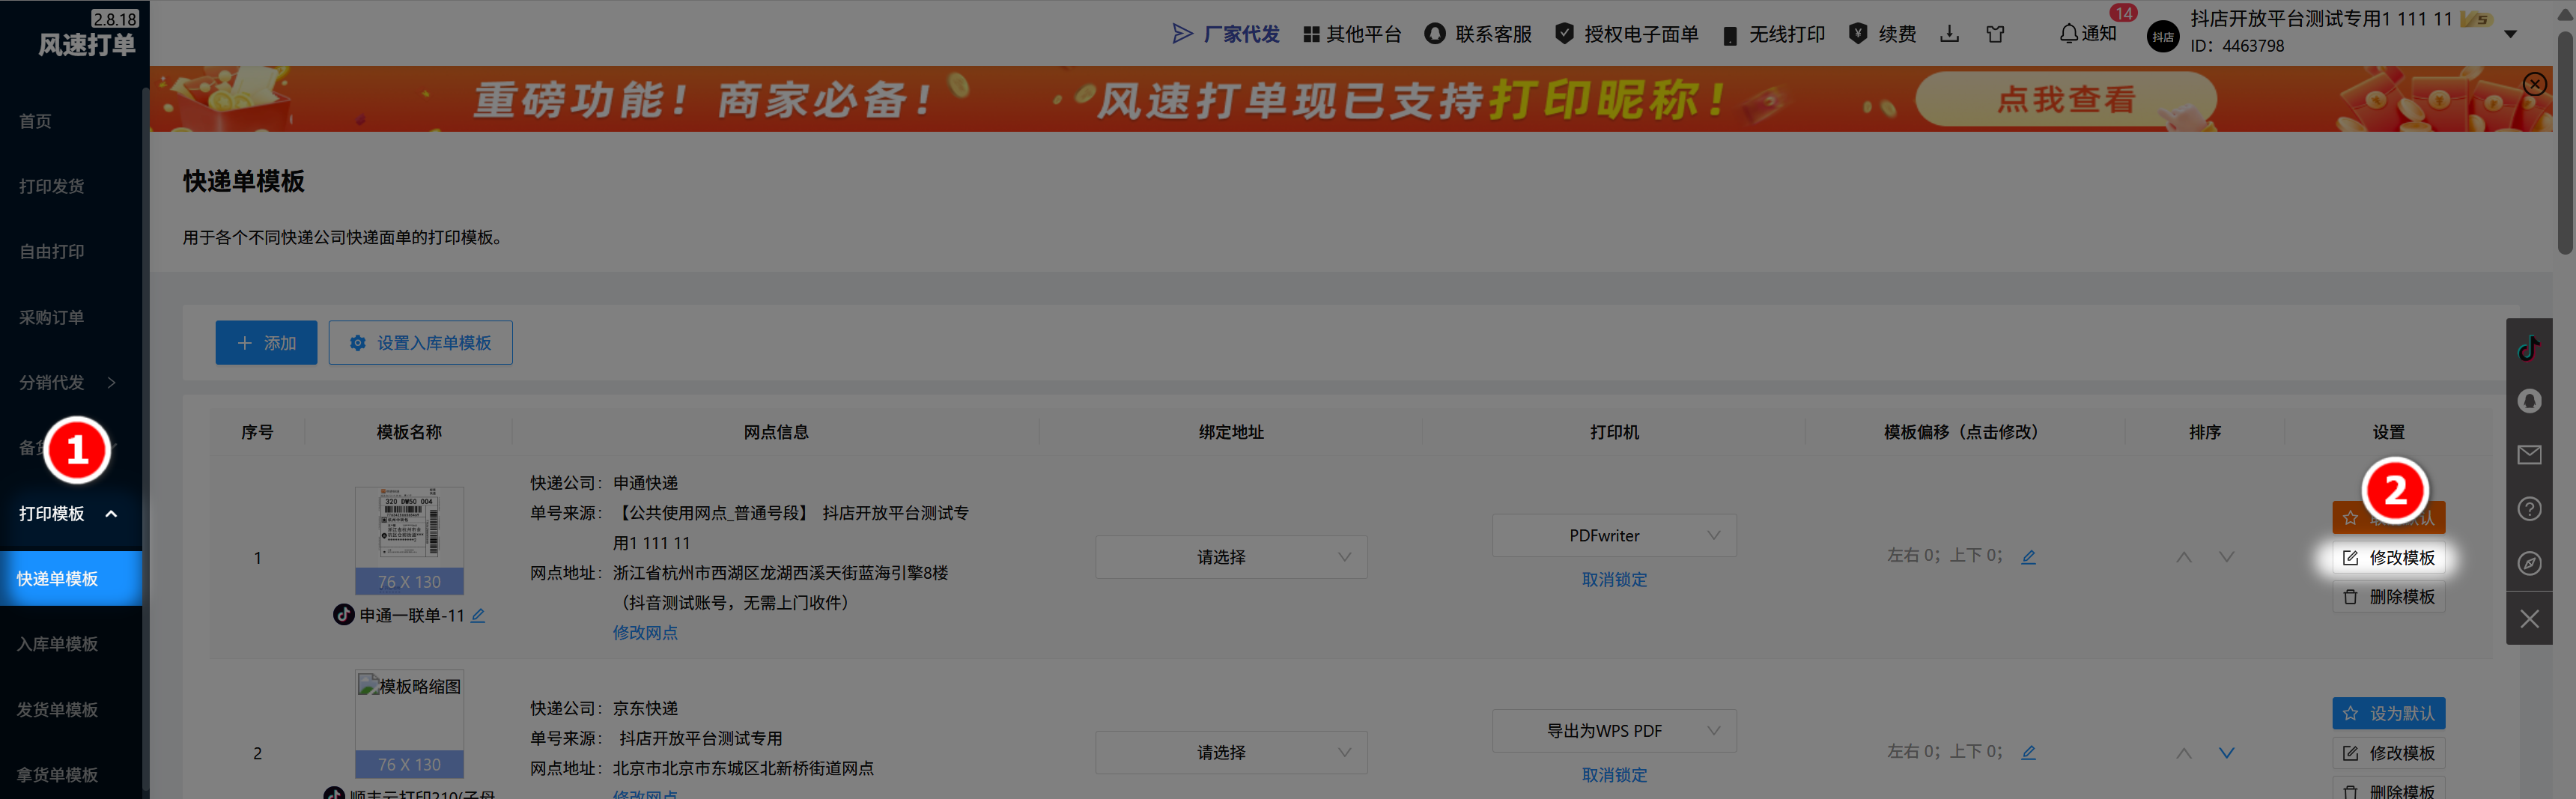Viewport: 2576px width, 799px height.
Task: Open PDFwriter printer dropdown
Action: 1614,535
